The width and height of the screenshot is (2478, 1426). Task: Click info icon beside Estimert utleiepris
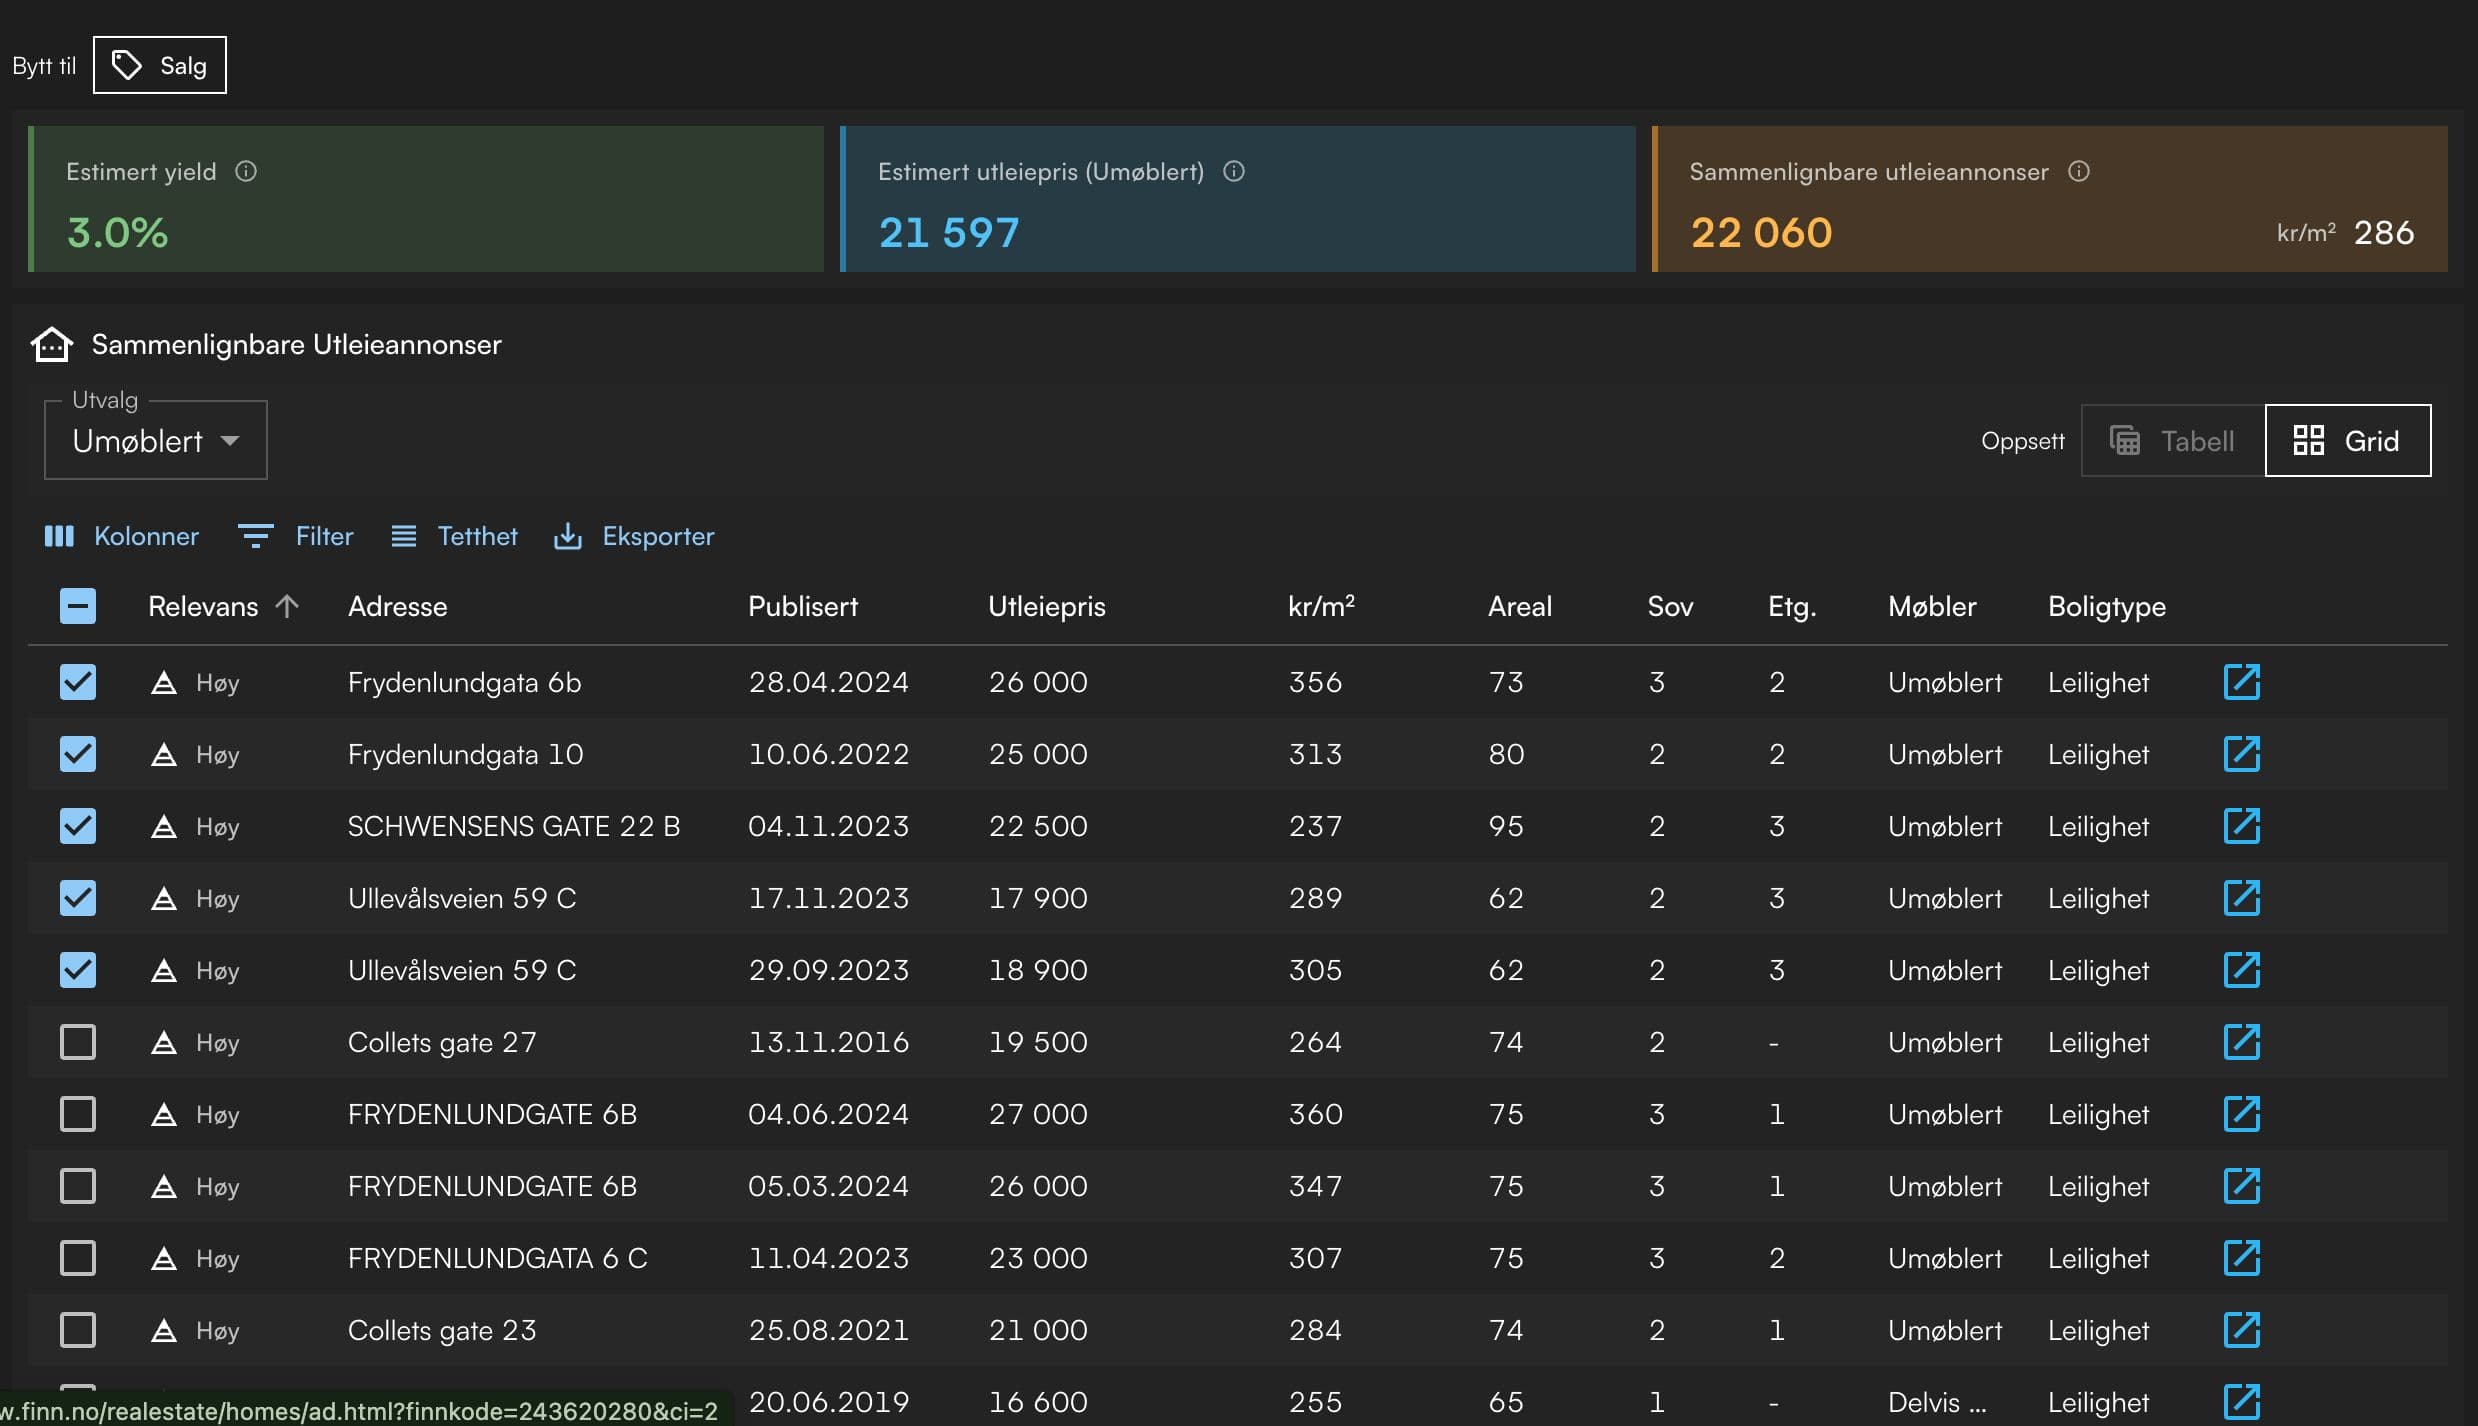click(1234, 172)
